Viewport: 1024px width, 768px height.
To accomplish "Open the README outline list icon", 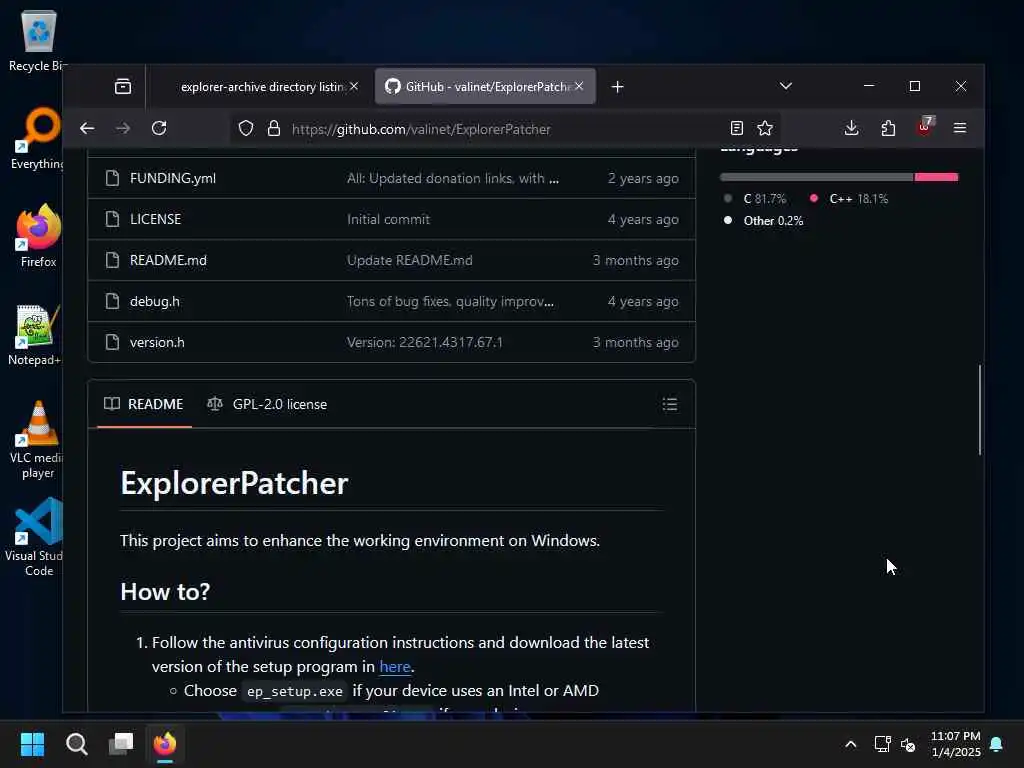I will point(669,404).
